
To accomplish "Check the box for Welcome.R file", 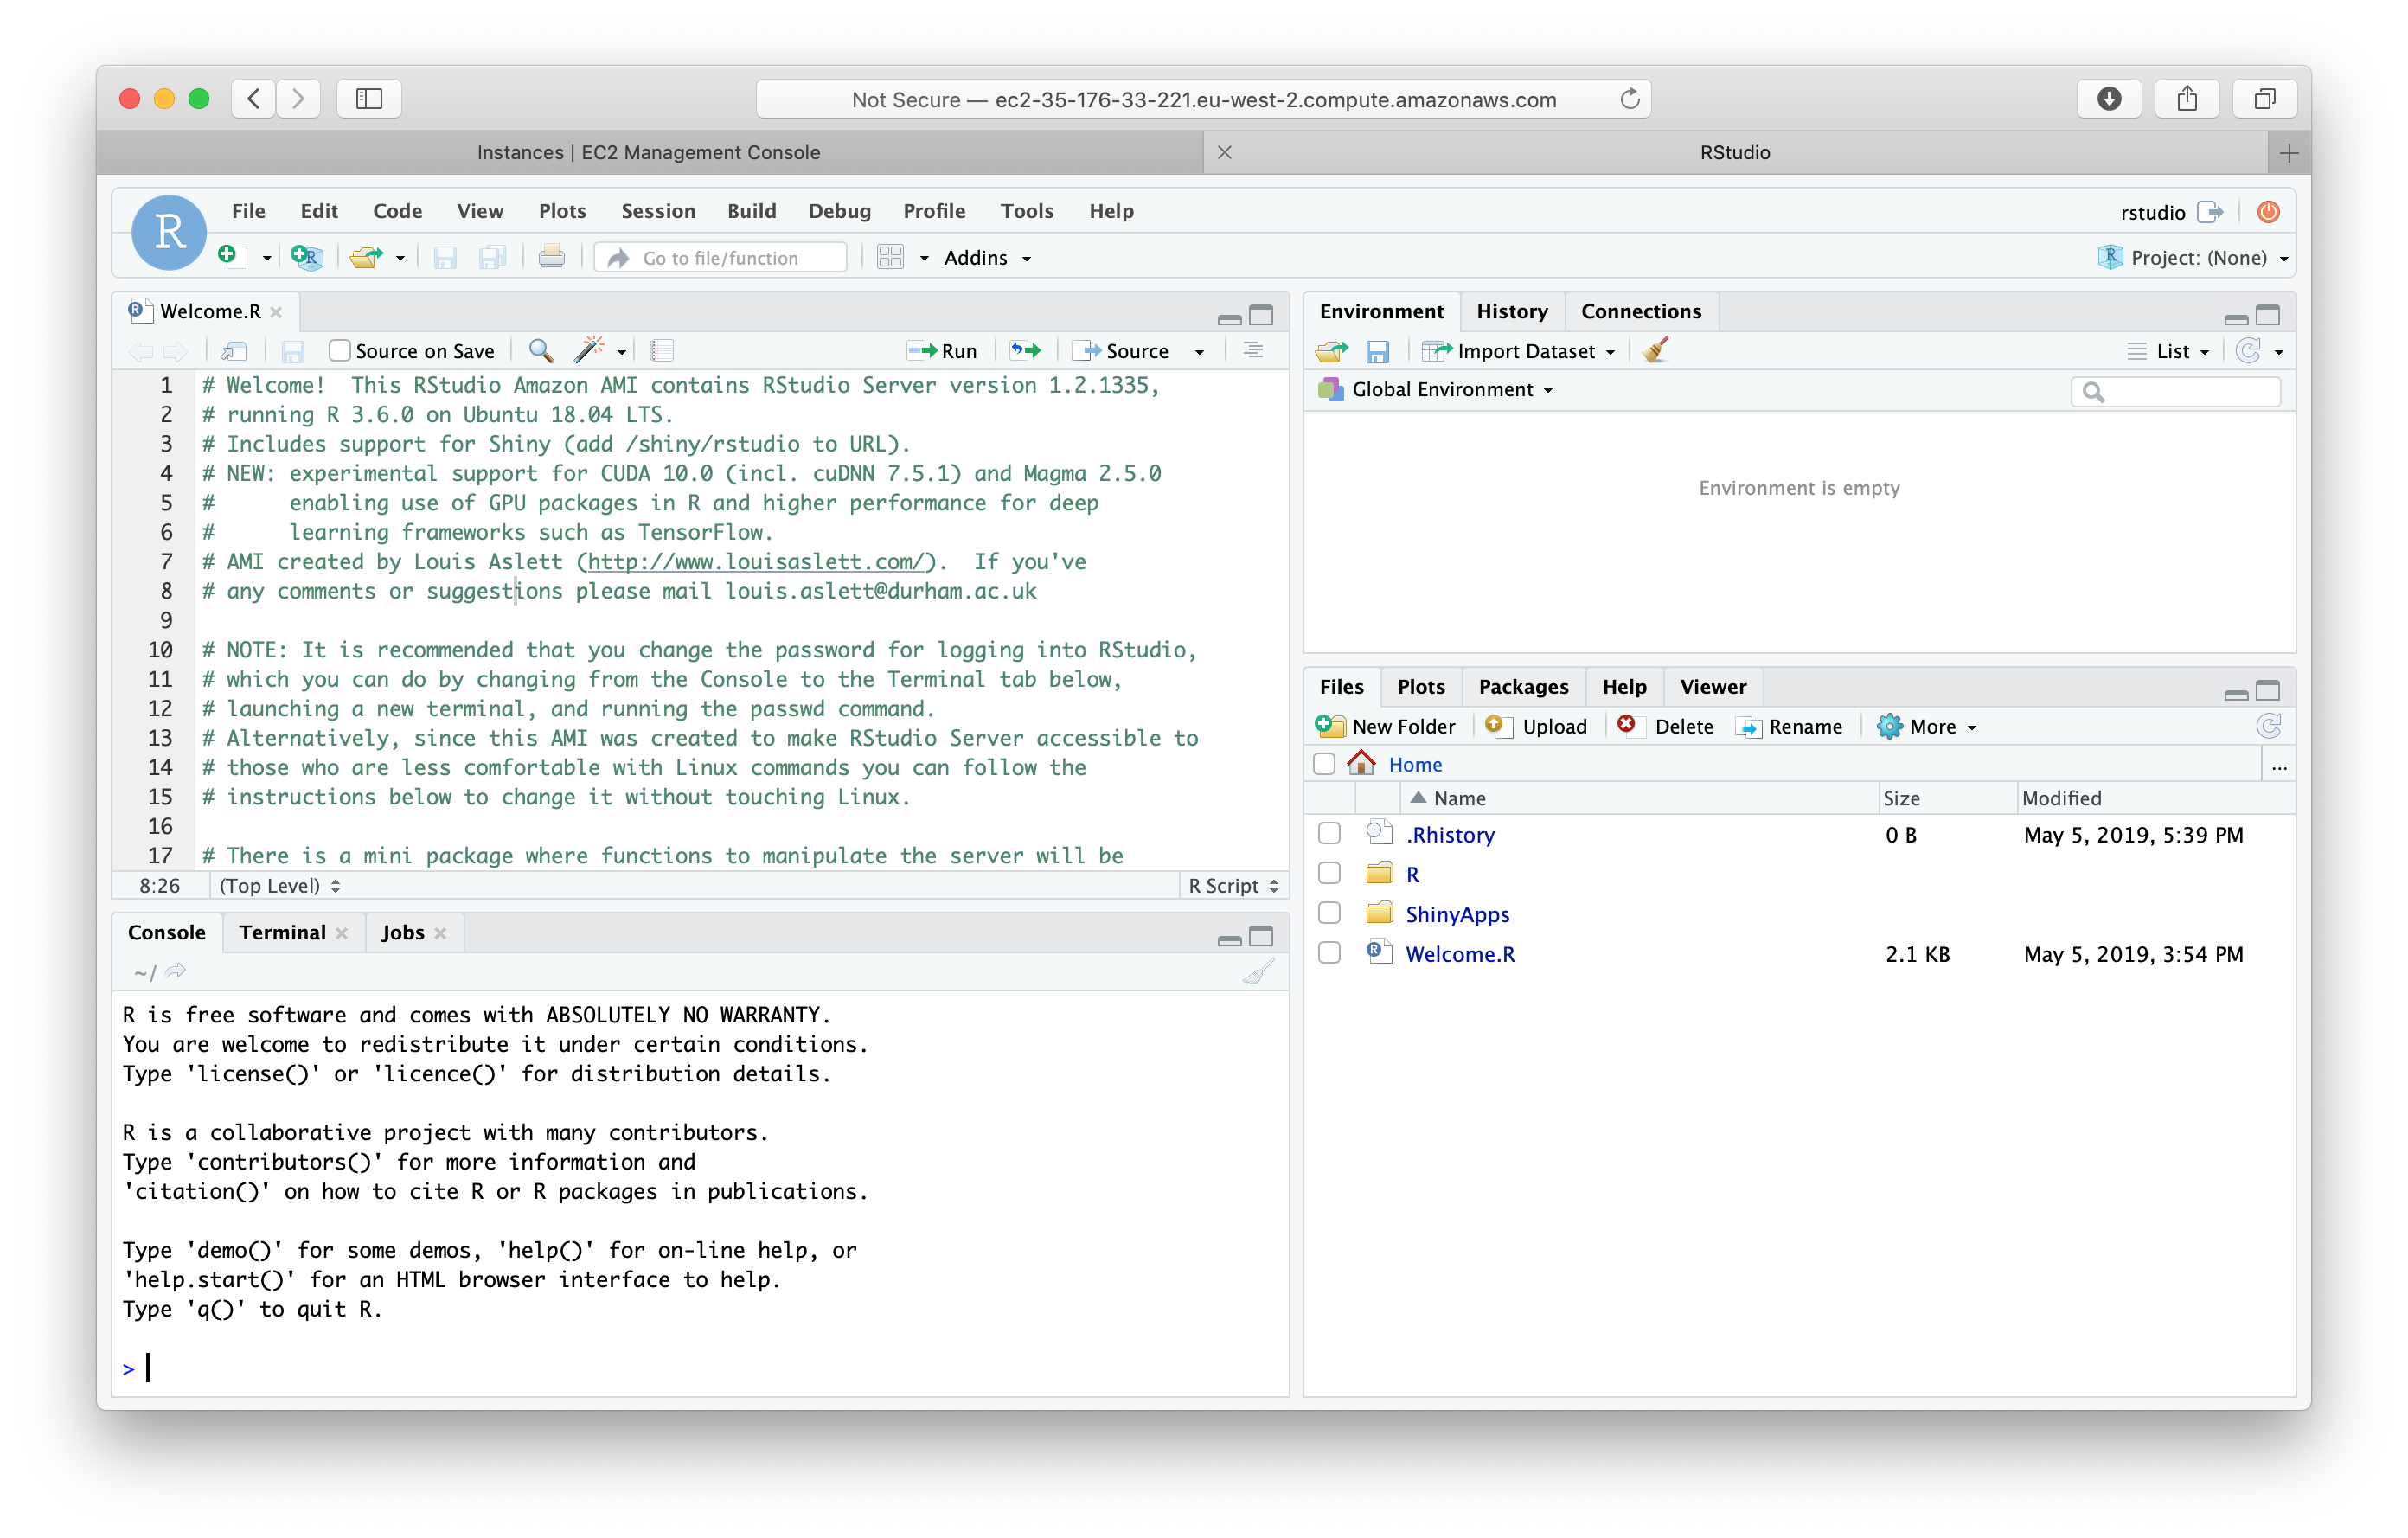I will click(1329, 953).
